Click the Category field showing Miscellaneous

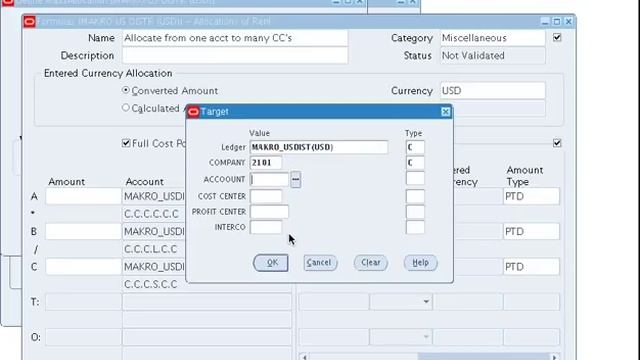493,38
